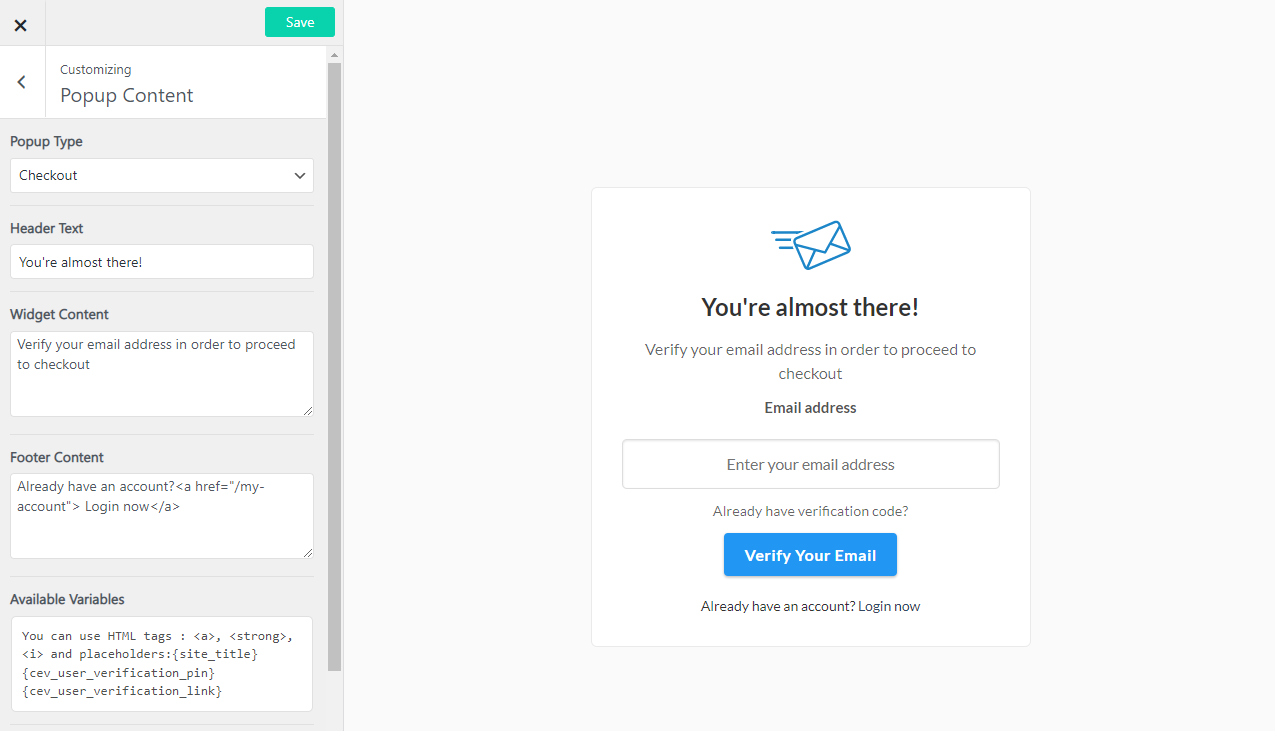Click the You're almost there heading in preview
The width and height of the screenshot is (1275, 731).
[x=810, y=307]
